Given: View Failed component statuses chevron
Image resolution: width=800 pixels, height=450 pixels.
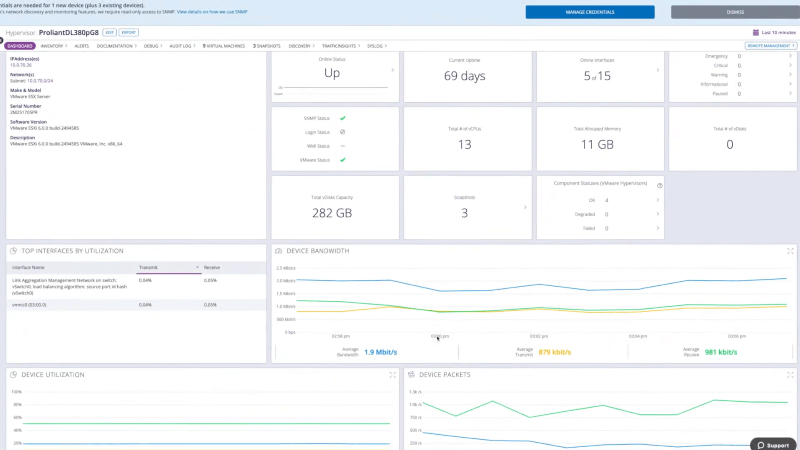Looking at the screenshot, I should 658,228.
